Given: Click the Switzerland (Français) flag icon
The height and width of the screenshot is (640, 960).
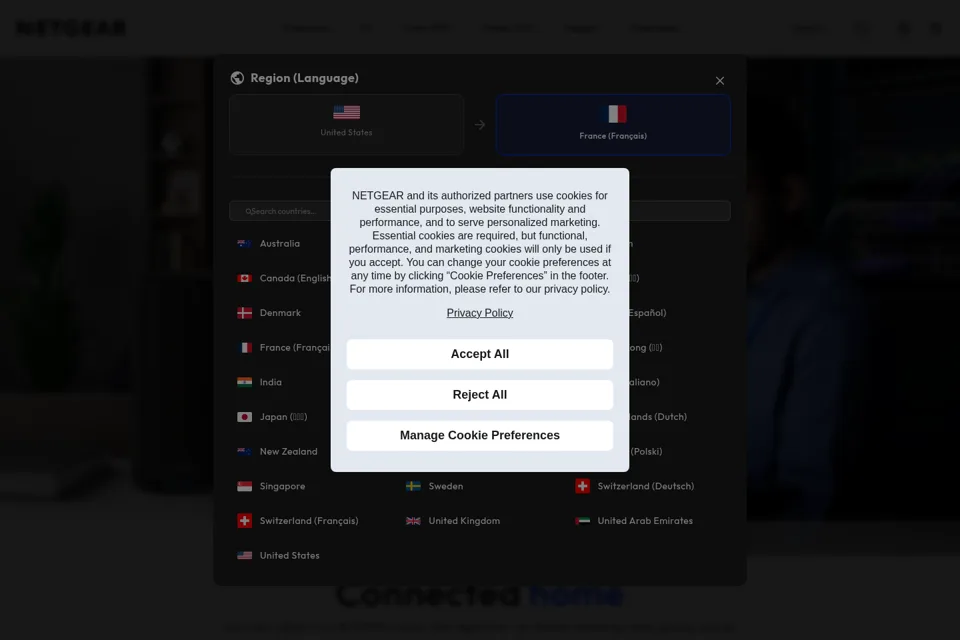Looking at the screenshot, I should (x=244, y=521).
